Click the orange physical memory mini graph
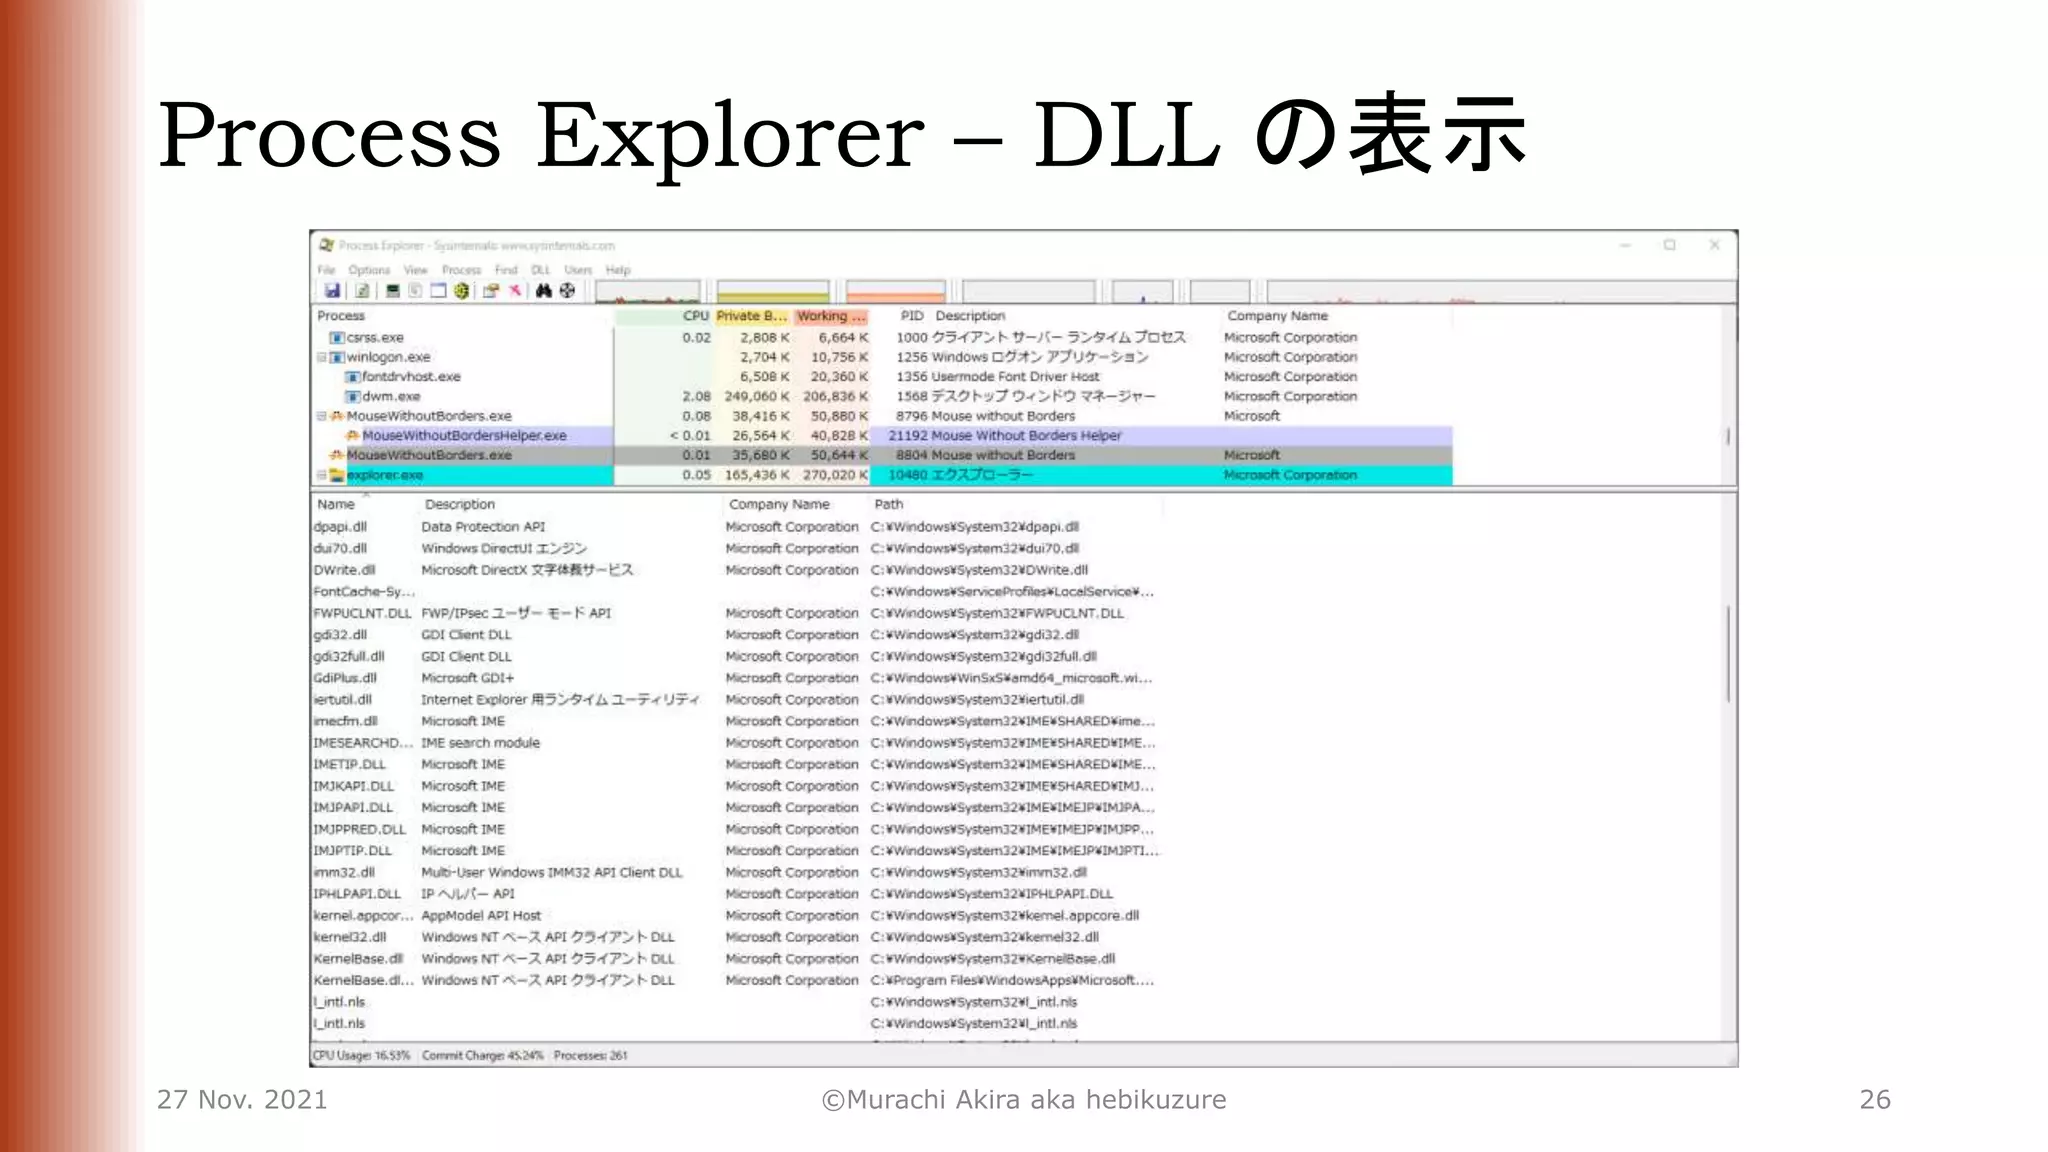This screenshot has height=1152, width=2048. (x=895, y=292)
